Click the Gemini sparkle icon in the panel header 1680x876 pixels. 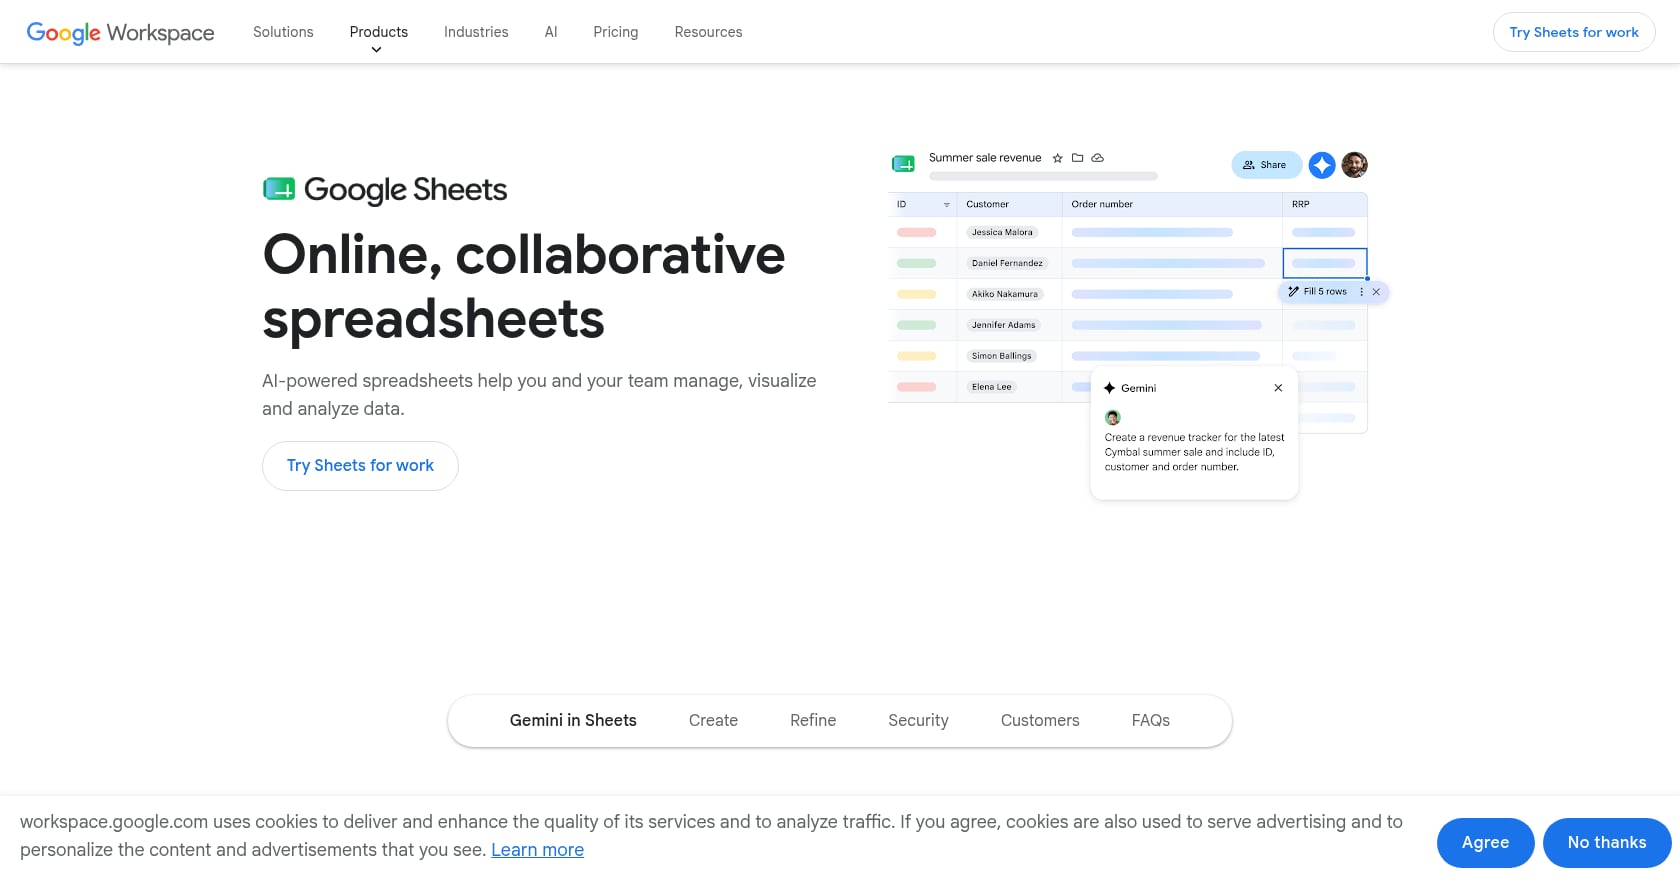tap(1109, 388)
